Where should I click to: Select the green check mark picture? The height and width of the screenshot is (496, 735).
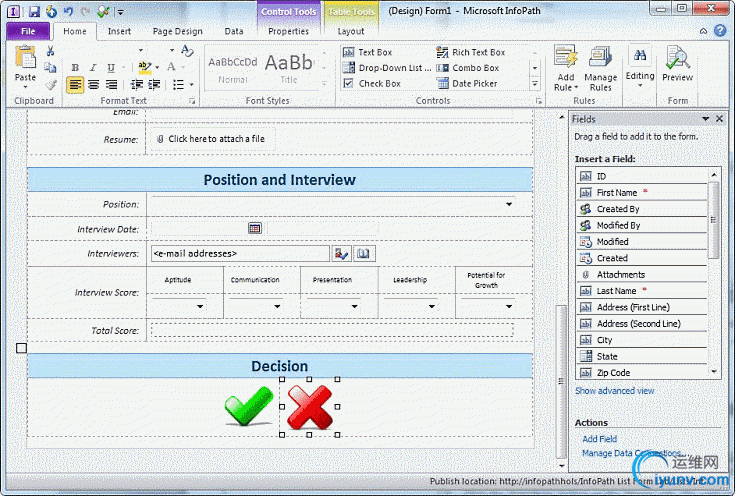click(x=248, y=406)
